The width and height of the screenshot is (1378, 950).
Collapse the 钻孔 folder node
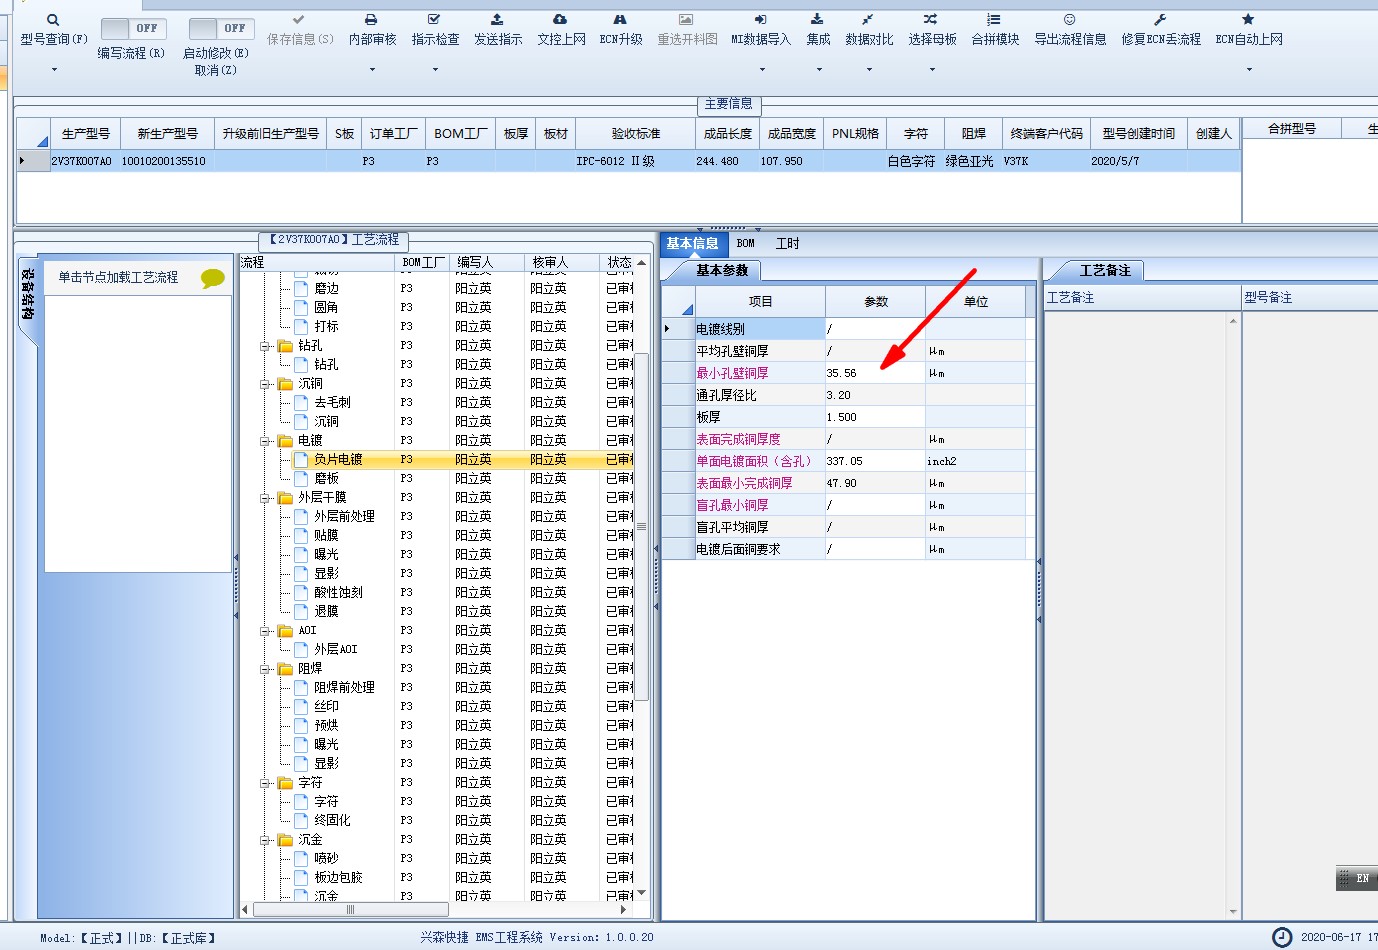(x=266, y=346)
